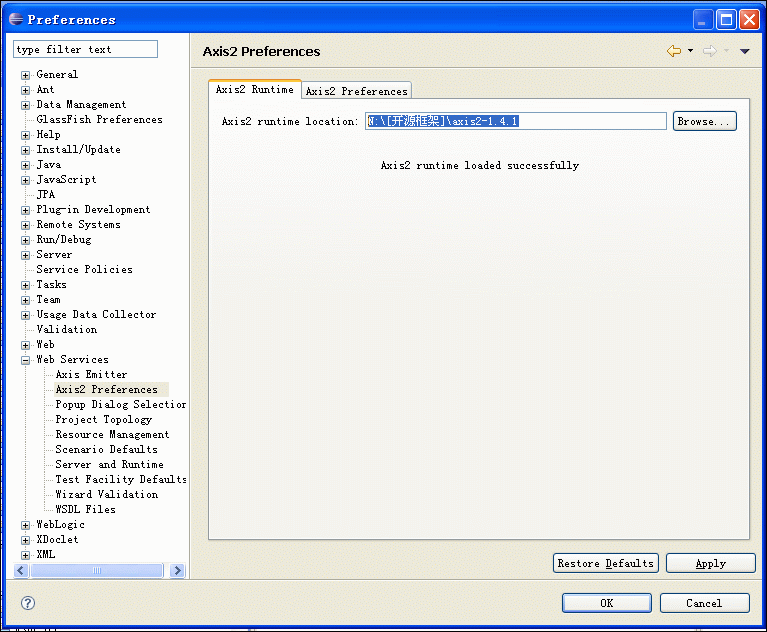Screen dimensions: 767x632
Task: Select Wizard Validation item
Action: click(x=106, y=494)
